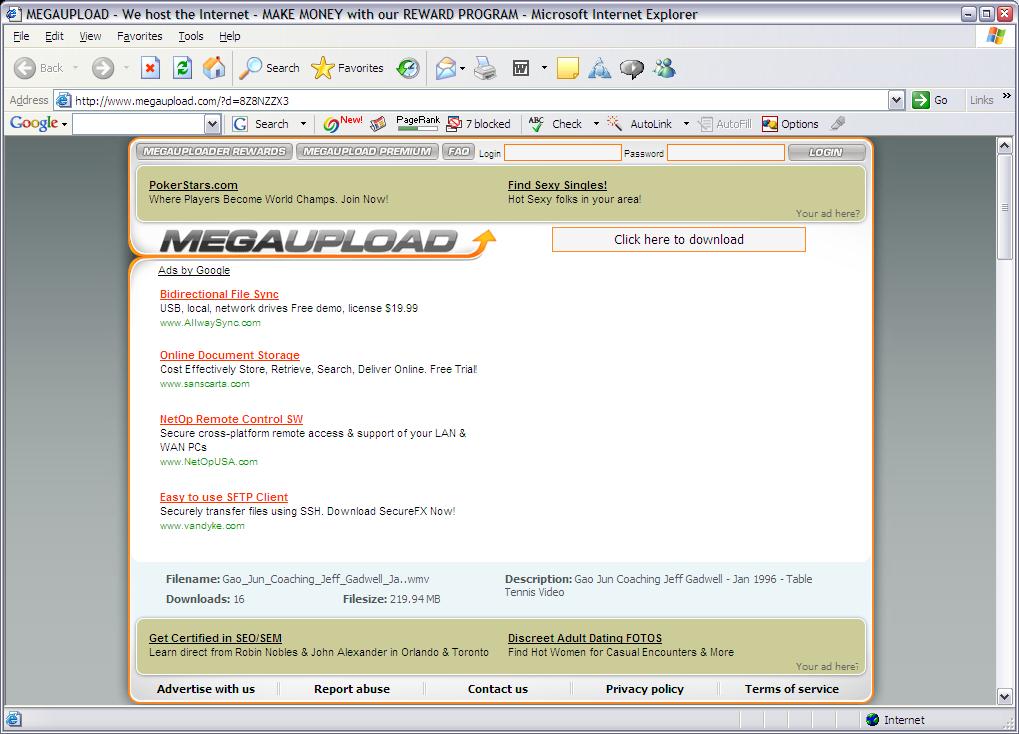1019x734 pixels.
Task: Click the Login username field
Action: 563,153
